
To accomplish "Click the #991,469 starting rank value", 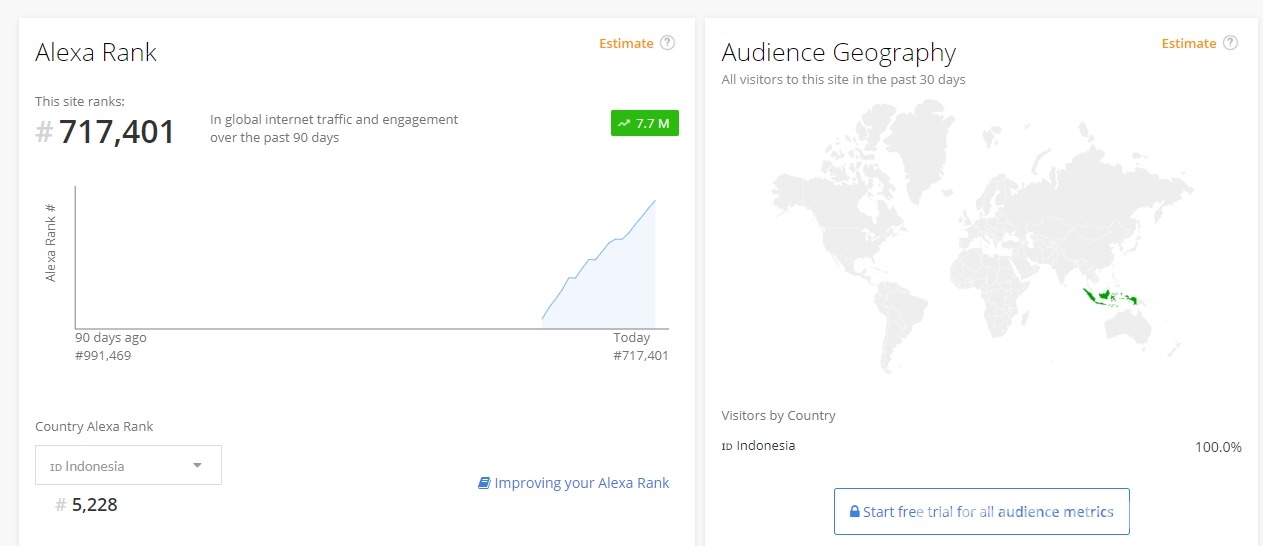I will (x=103, y=356).
